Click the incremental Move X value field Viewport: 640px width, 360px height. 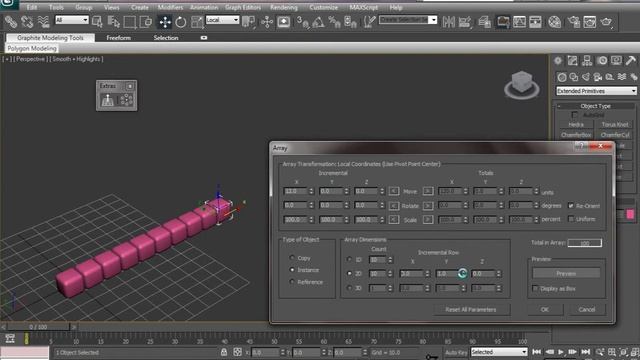click(x=296, y=191)
